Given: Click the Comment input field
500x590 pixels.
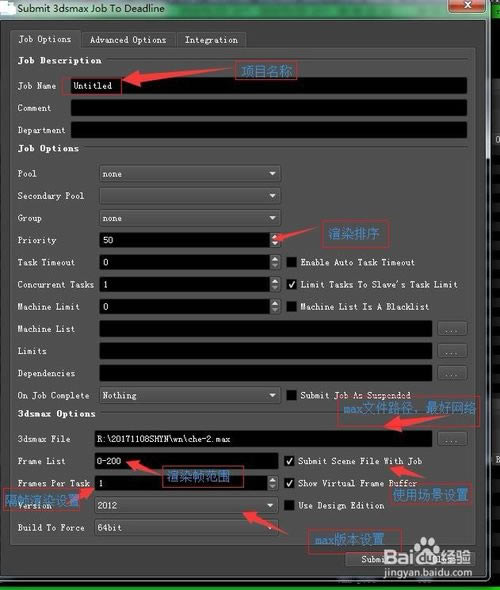Looking at the screenshot, I should [x=269, y=108].
